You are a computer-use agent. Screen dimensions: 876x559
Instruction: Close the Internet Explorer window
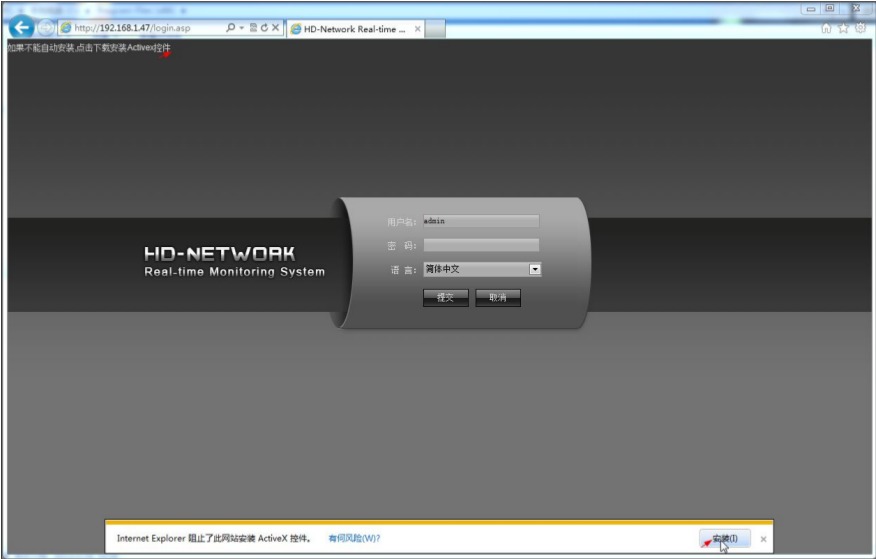tap(856, 8)
